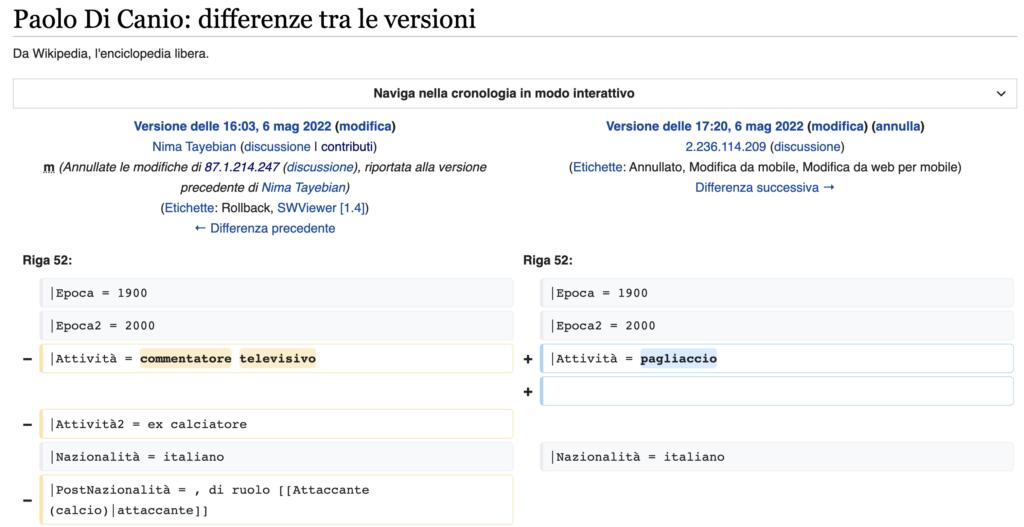Click left '|Epoca2 = 2000' line
Viewport: 1024px width, 527px height.
tap(276, 326)
